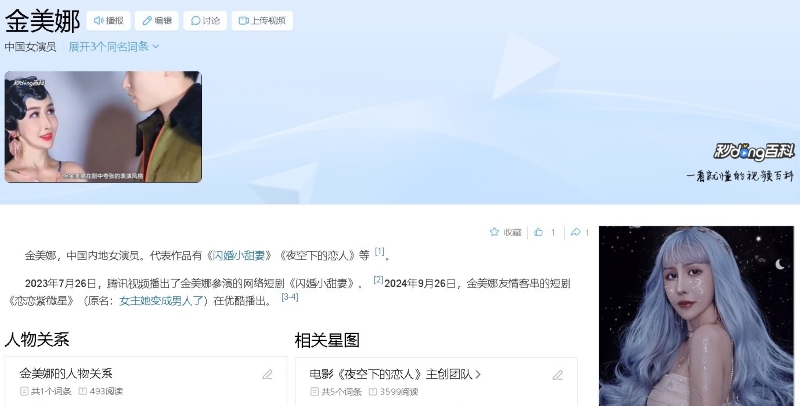Viewport: 800px width, 406px height.
Task: Open the 闪婚小甜妻 link
Action: [238, 256]
